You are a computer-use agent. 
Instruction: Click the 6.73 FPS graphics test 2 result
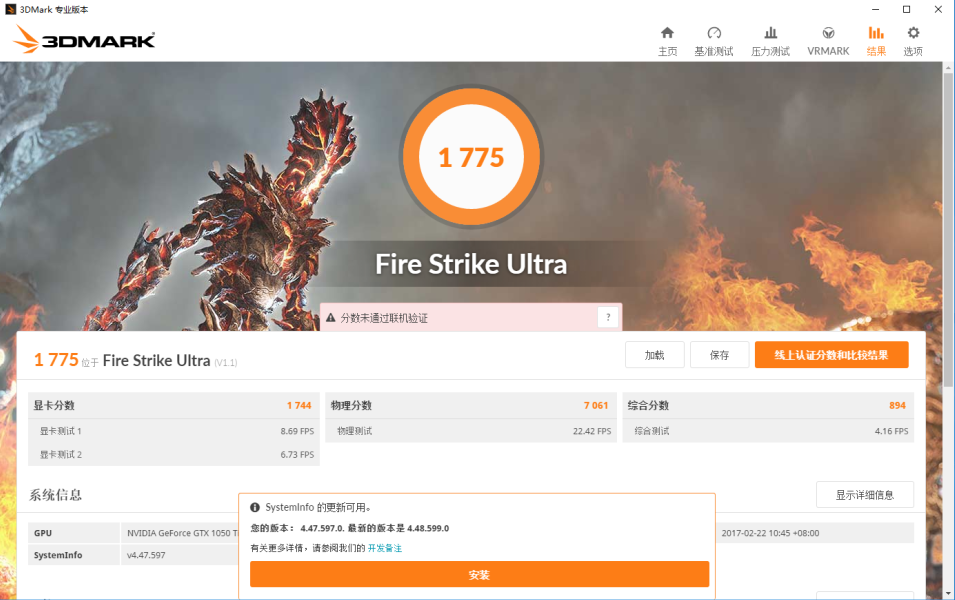297,455
